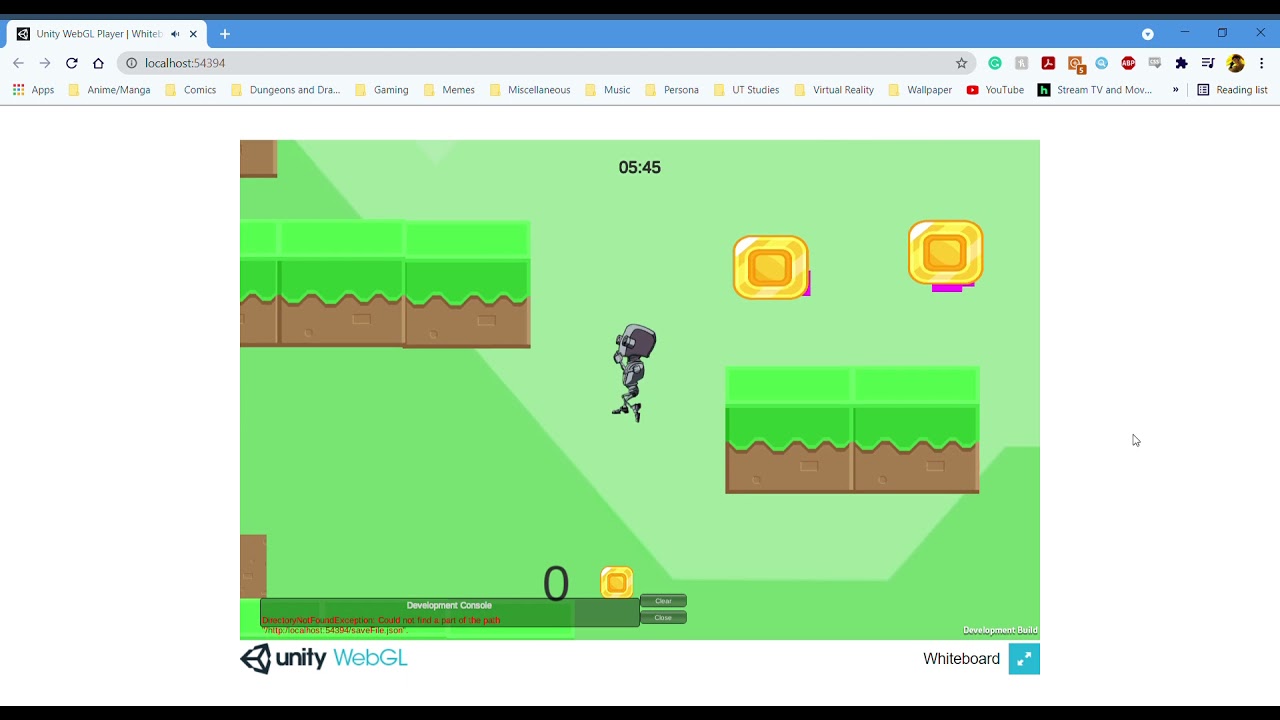The image size is (1280, 720).
Task: Open the Comics bookmark folder
Action: (x=190, y=90)
